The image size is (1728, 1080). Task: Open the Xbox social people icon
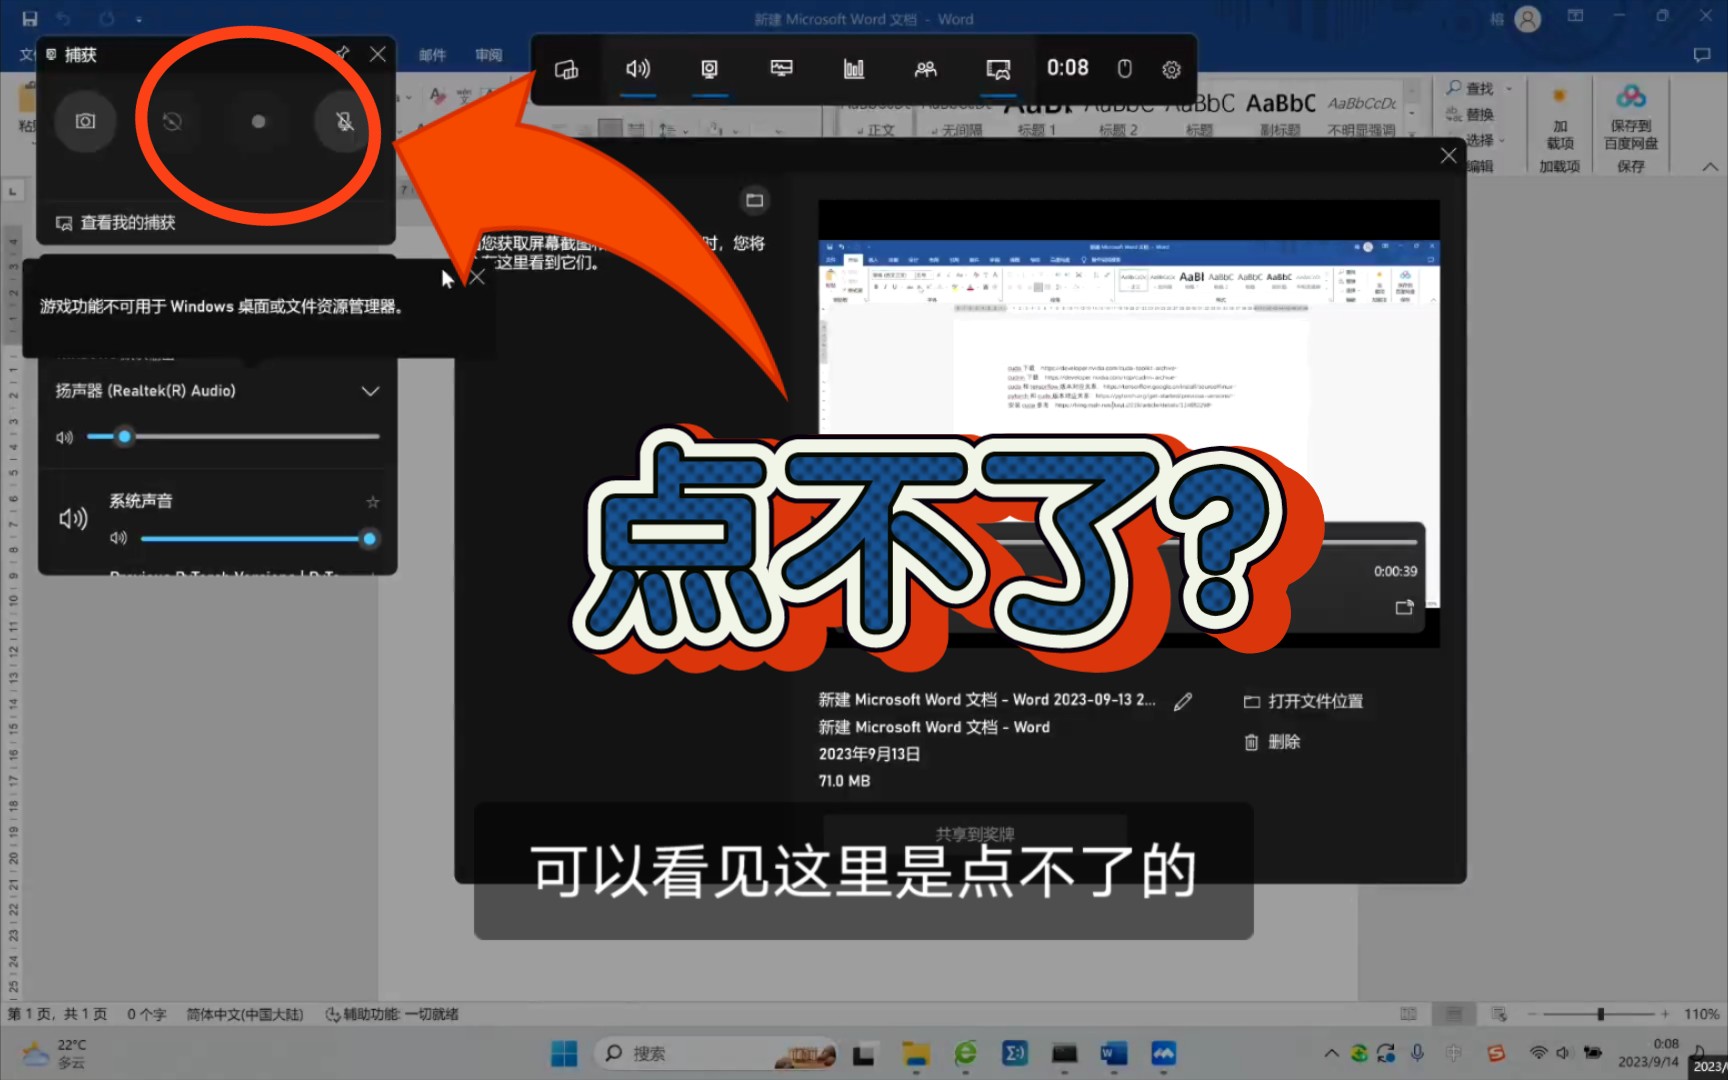pos(925,68)
